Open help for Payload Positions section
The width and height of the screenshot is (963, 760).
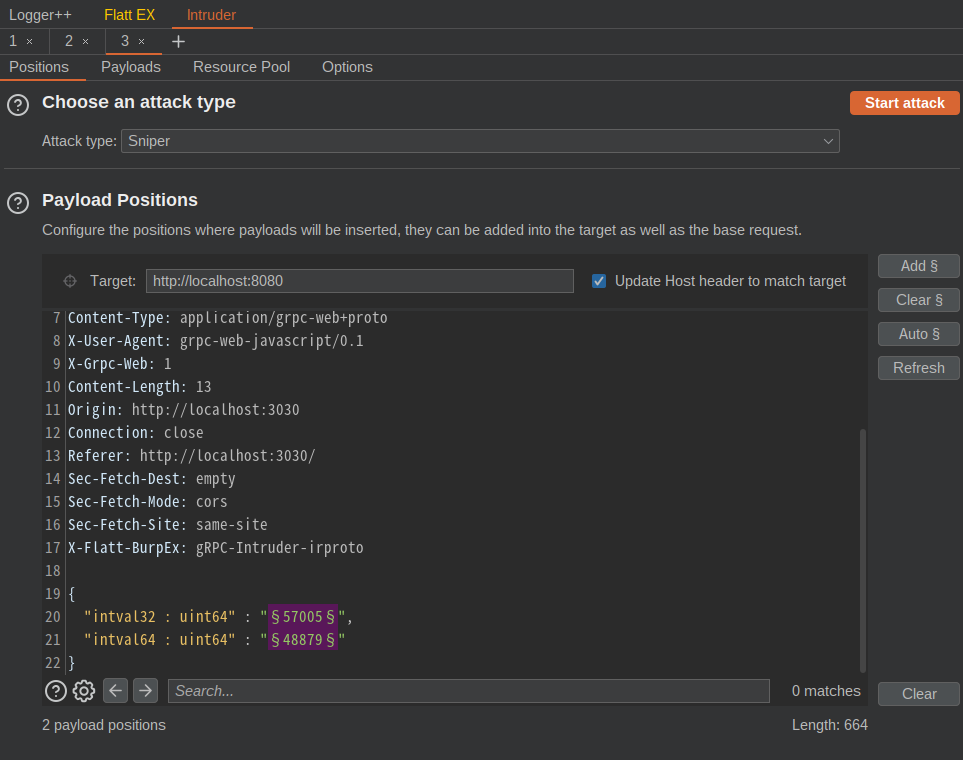click(18, 203)
